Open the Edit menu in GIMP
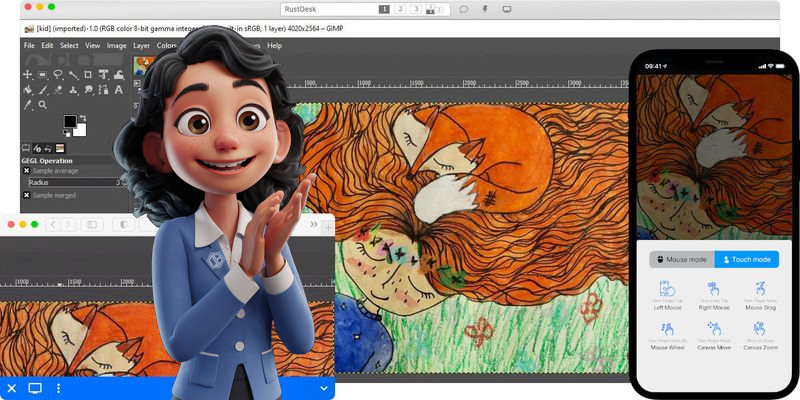 [47, 45]
